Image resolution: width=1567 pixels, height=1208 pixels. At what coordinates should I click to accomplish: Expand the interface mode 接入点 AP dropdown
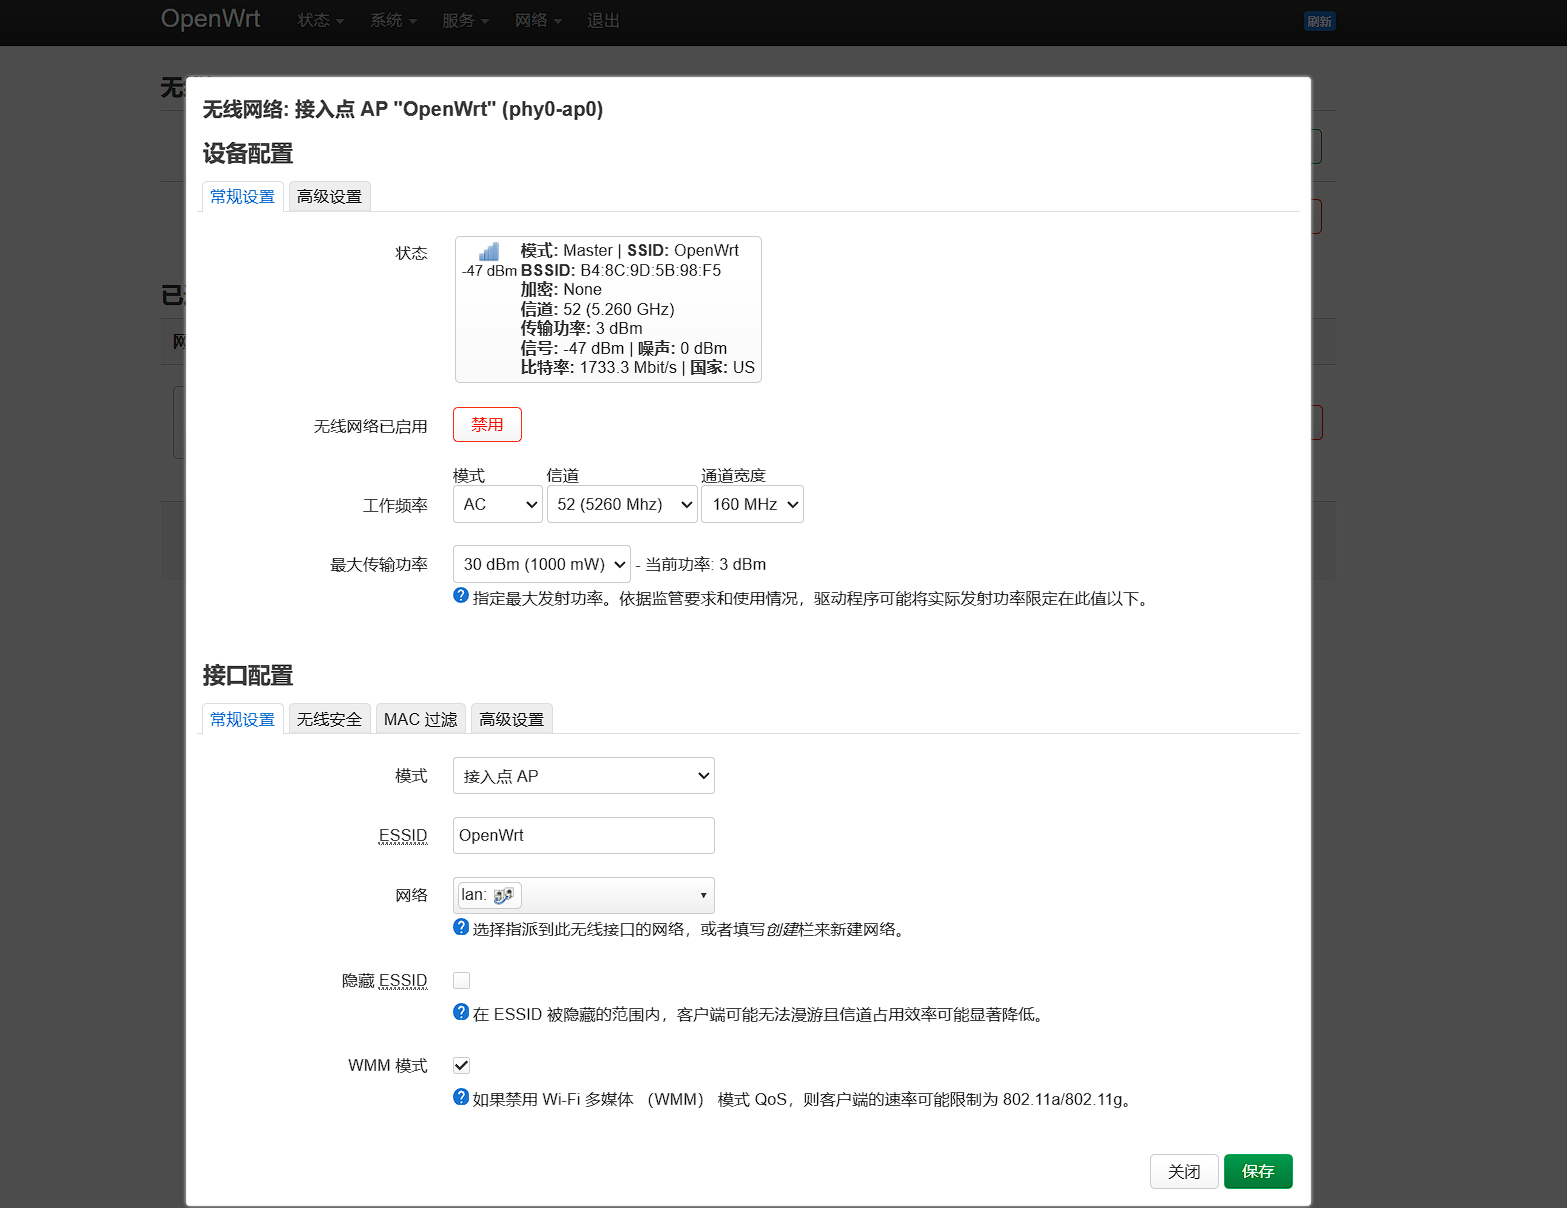[583, 777]
